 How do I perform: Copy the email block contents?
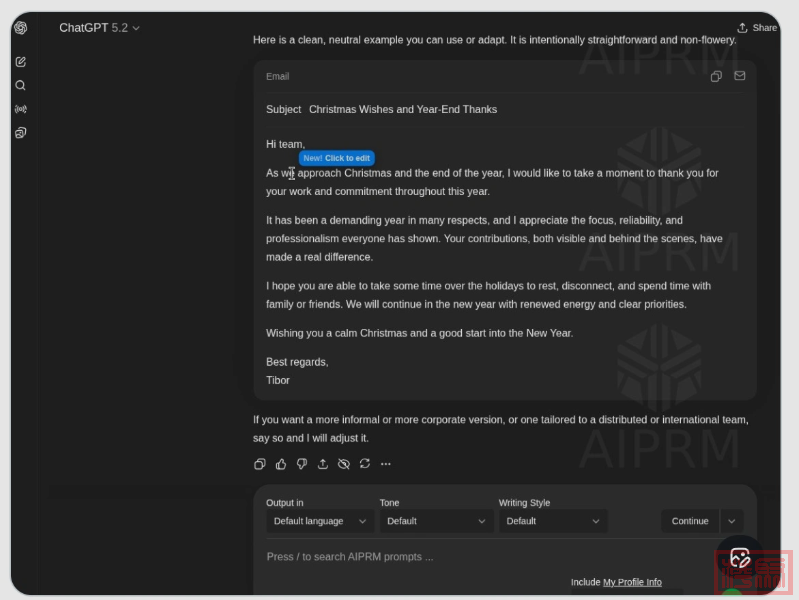click(716, 76)
